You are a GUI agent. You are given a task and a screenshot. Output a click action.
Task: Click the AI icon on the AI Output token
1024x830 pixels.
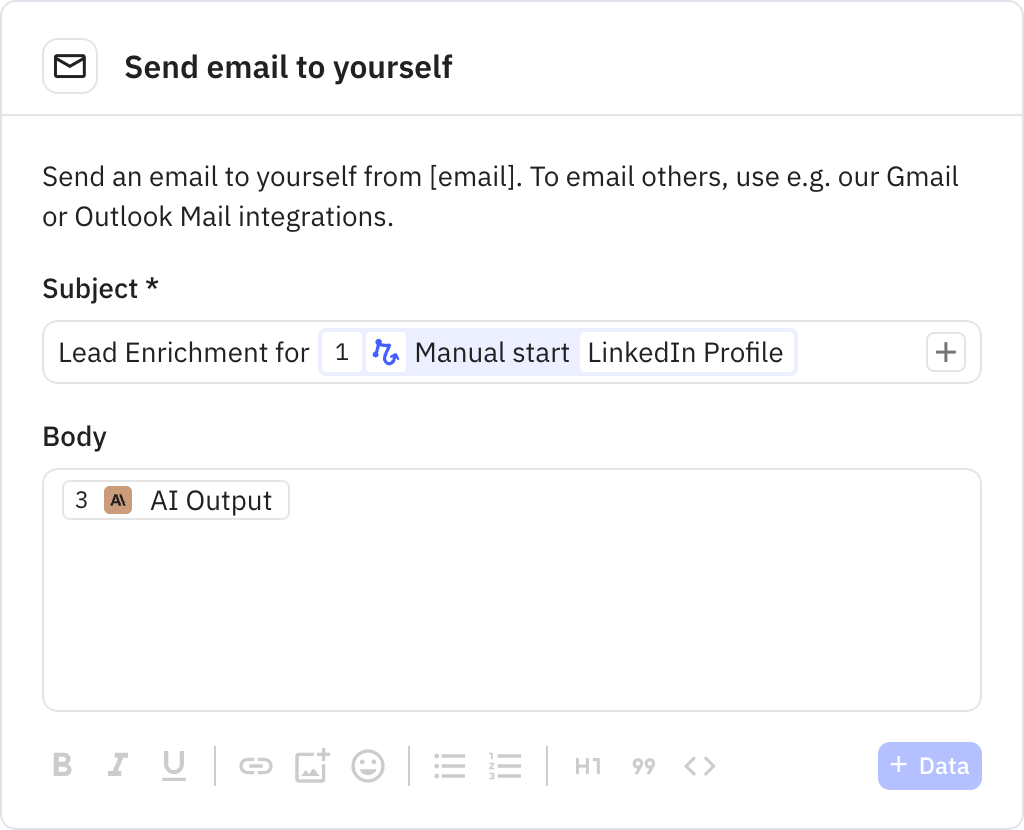(x=118, y=500)
